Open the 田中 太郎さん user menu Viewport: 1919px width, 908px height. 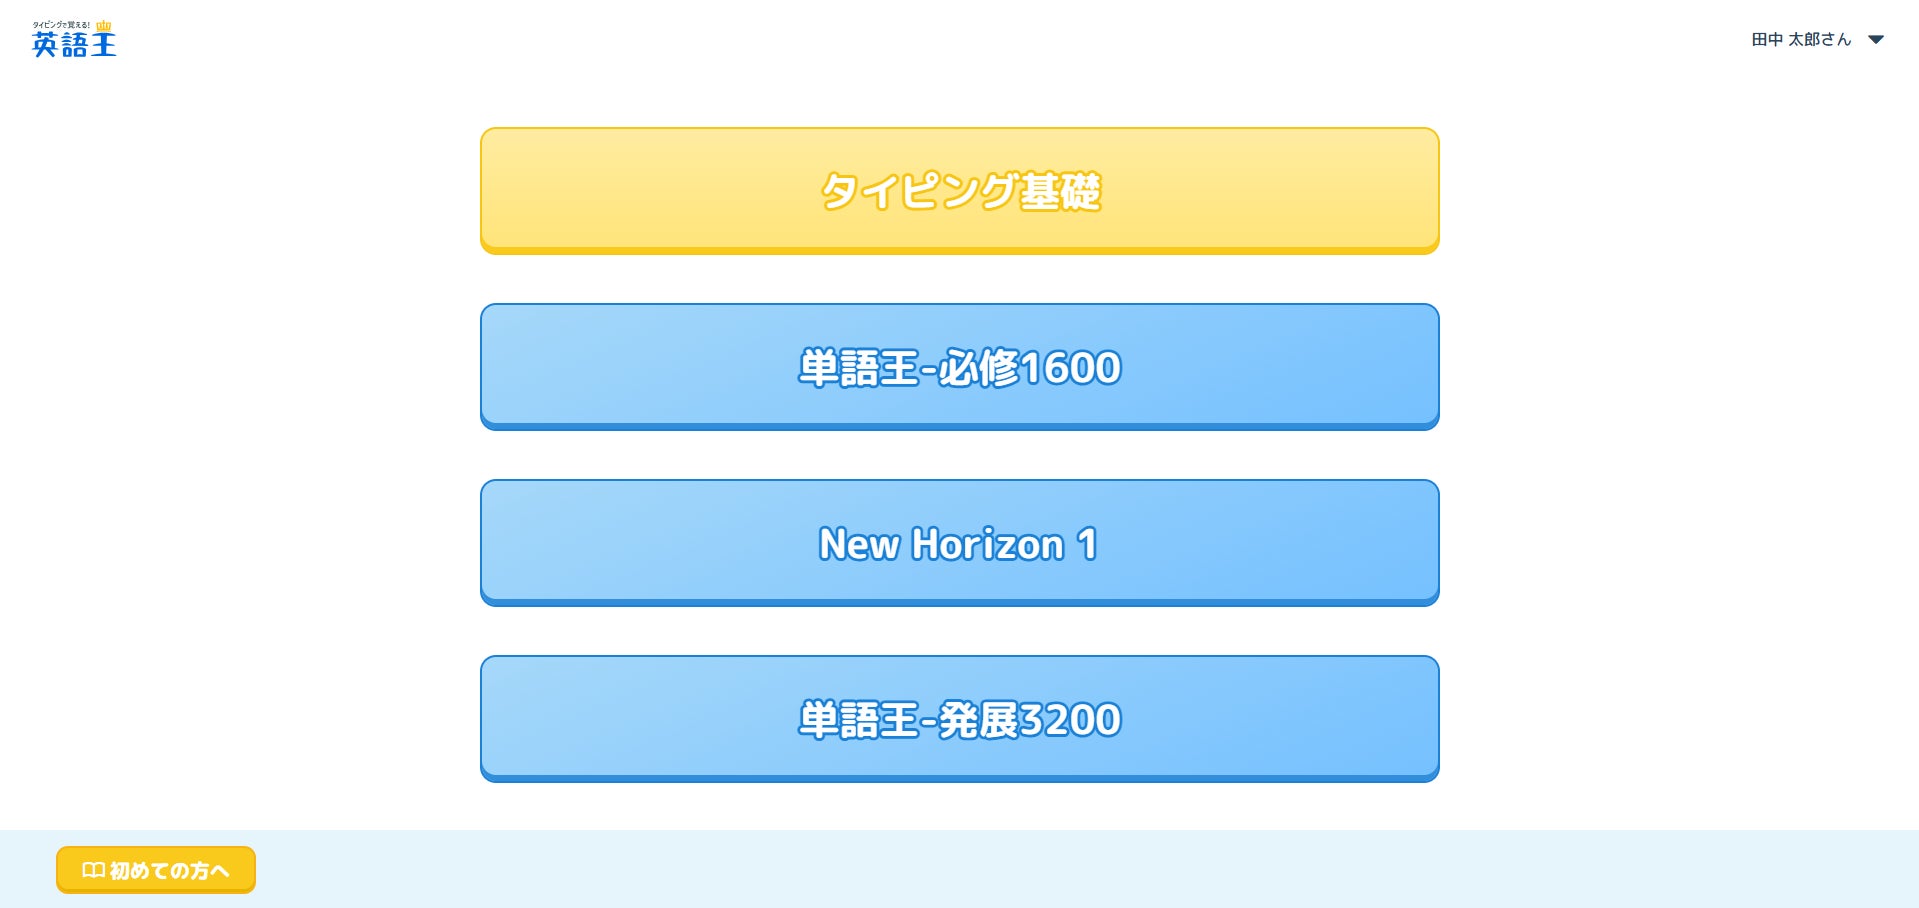(x=1801, y=40)
